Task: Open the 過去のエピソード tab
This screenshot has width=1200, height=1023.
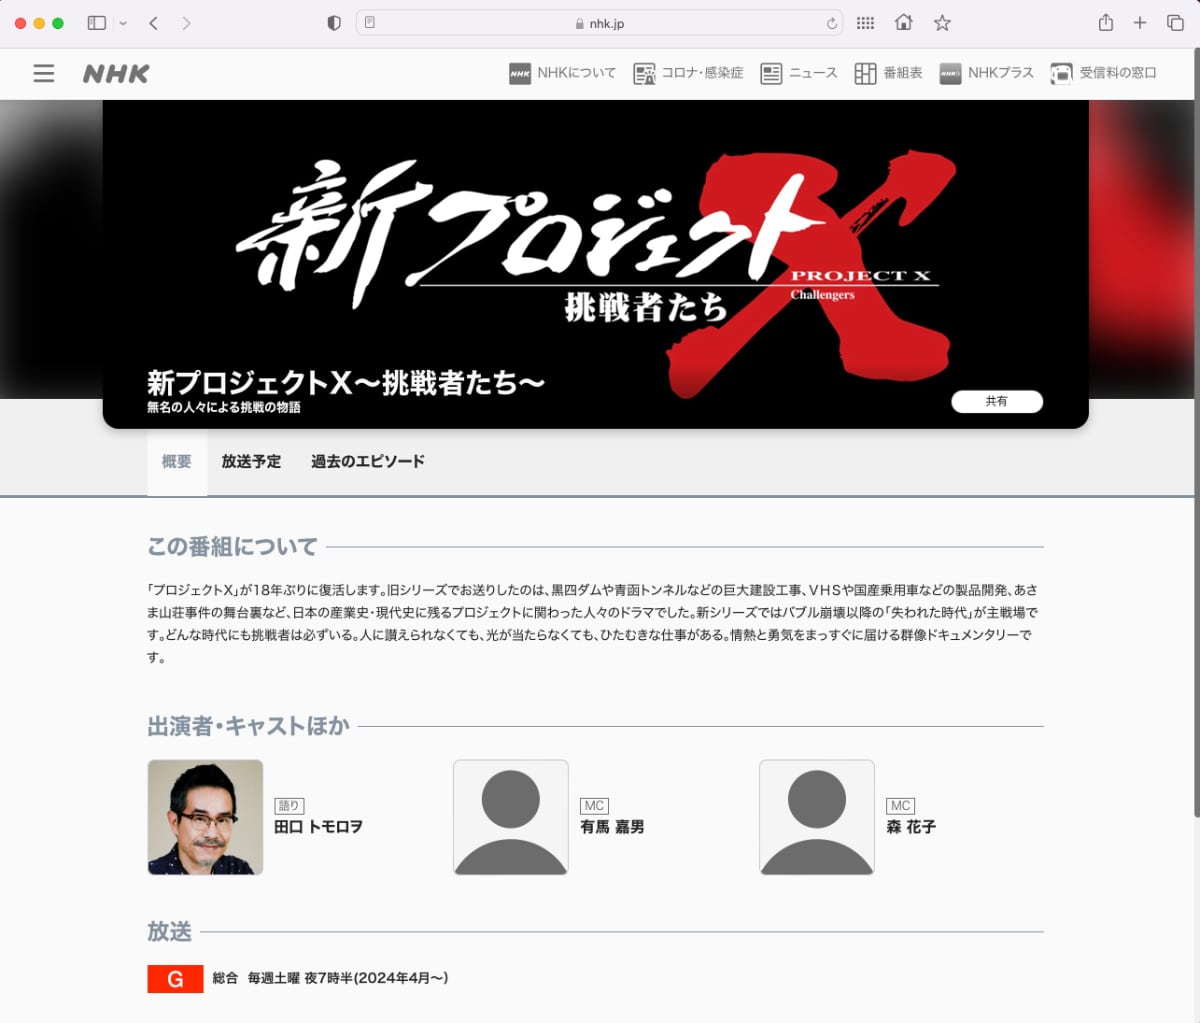Action: point(367,461)
